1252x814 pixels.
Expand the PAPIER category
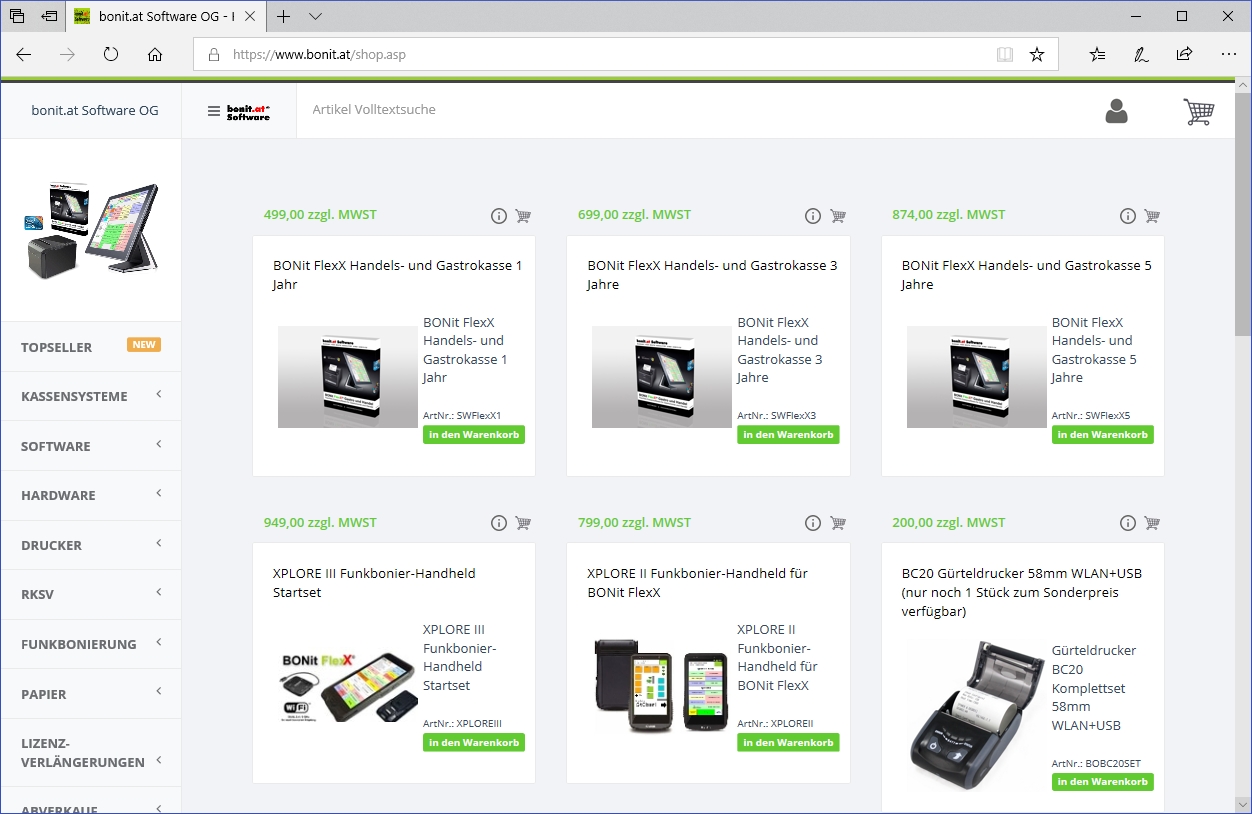click(x=91, y=694)
